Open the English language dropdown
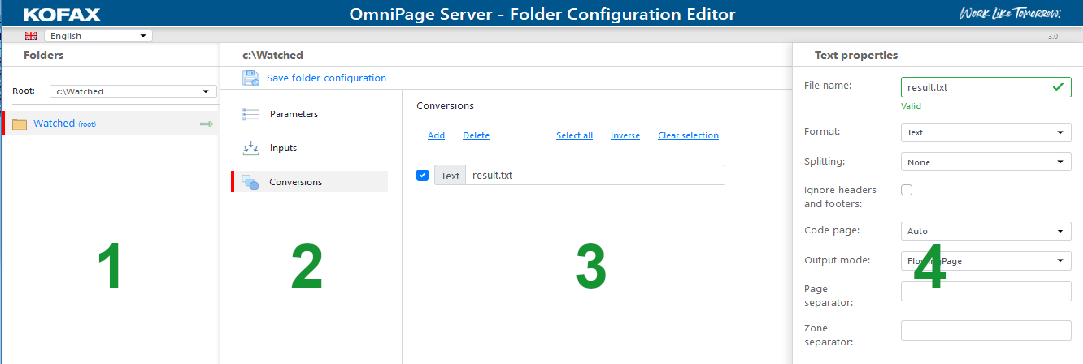 click(98, 35)
